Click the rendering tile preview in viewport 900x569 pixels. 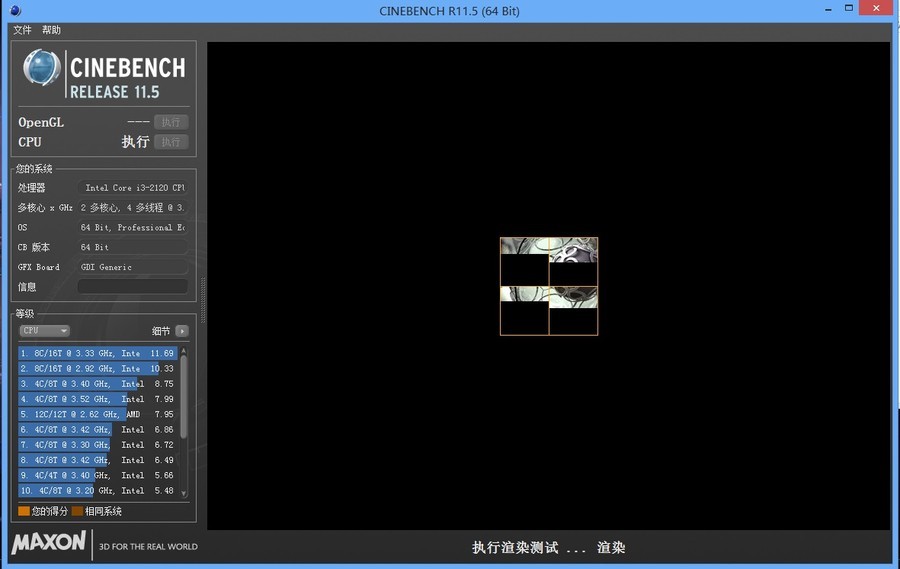coord(549,286)
